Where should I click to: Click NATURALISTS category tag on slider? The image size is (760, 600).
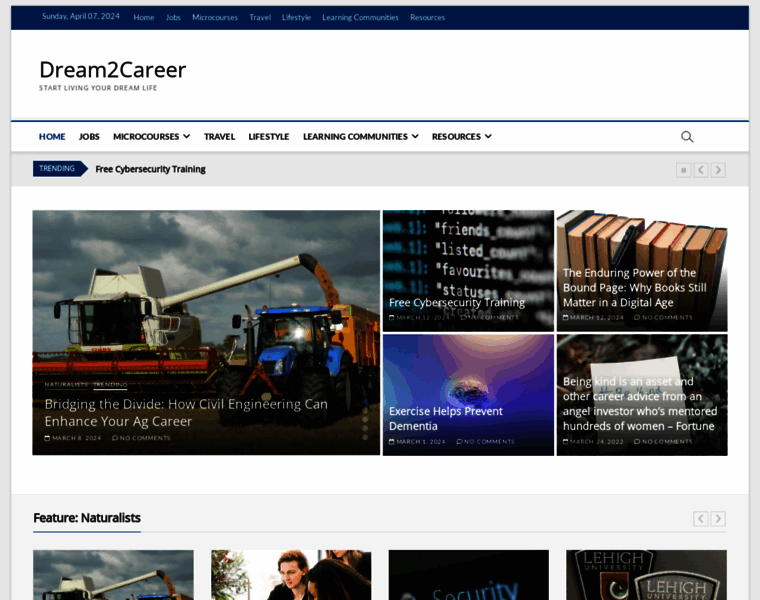66,384
